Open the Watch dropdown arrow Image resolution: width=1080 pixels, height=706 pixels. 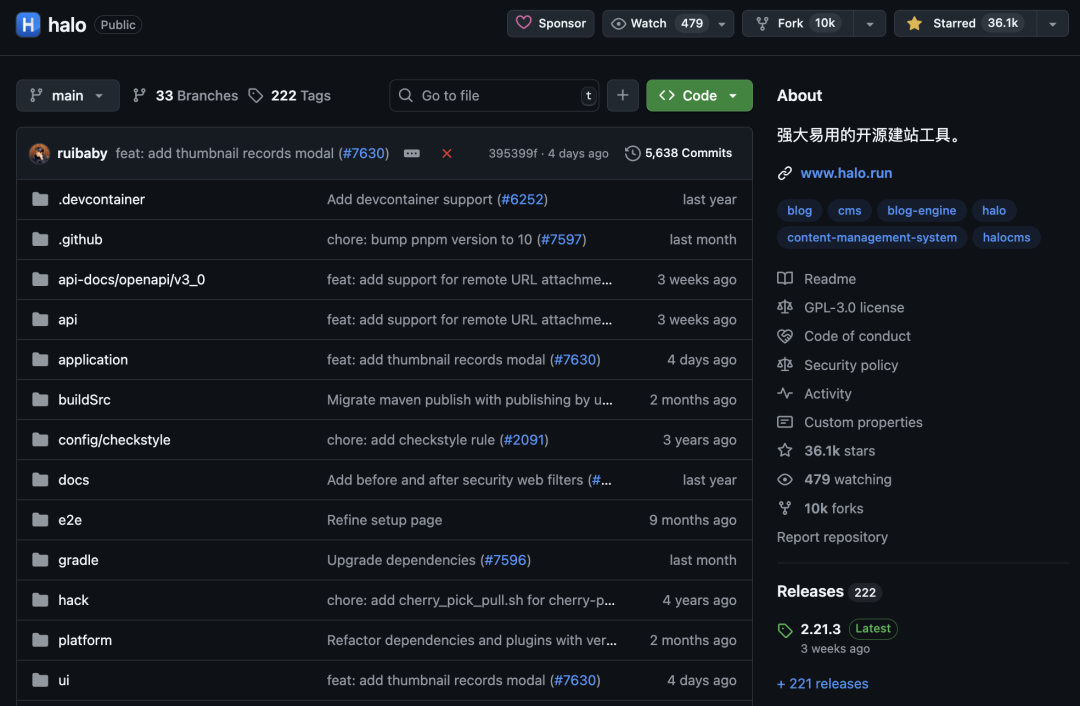click(x=722, y=24)
